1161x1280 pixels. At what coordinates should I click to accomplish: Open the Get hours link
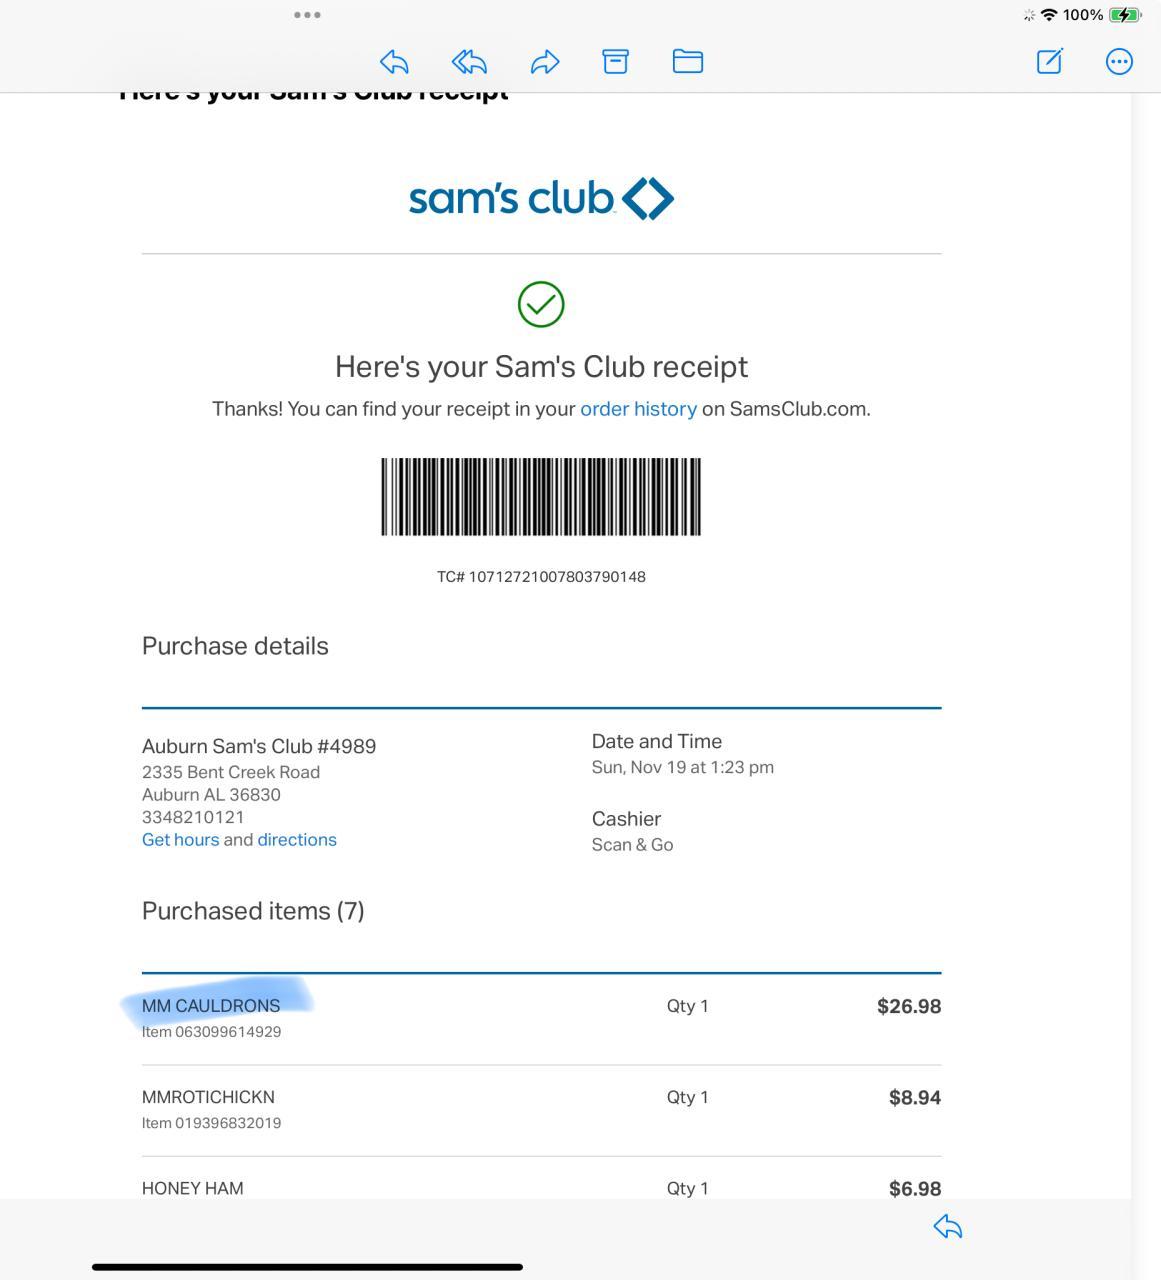180,840
